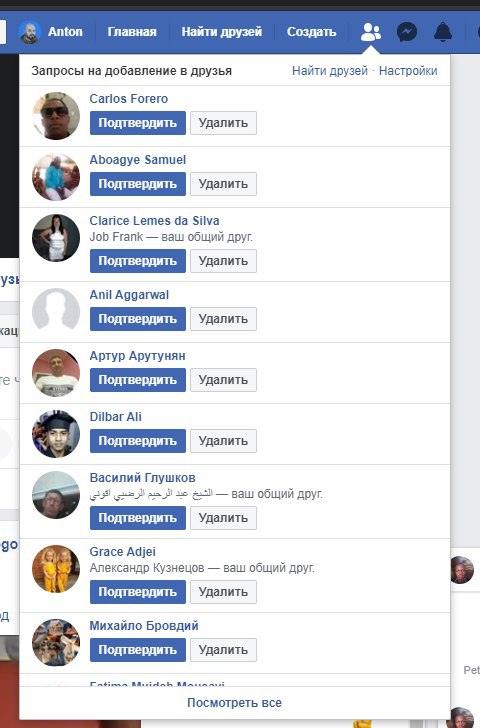Image resolution: width=480 pixels, height=728 pixels.
Task: Open Anil Aggarwal's default avatar
Action: pyautogui.click(x=56, y=312)
